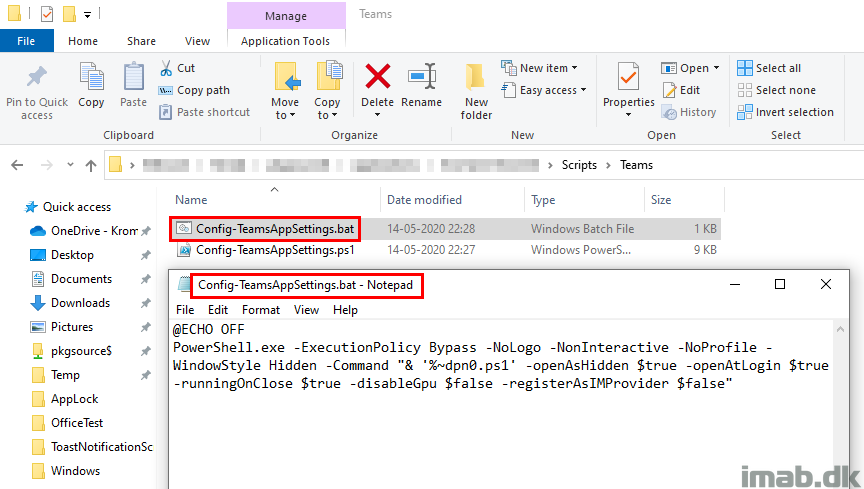The image size is (864, 489).
Task: Click the Open button in ribbon
Action: [685, 68]
